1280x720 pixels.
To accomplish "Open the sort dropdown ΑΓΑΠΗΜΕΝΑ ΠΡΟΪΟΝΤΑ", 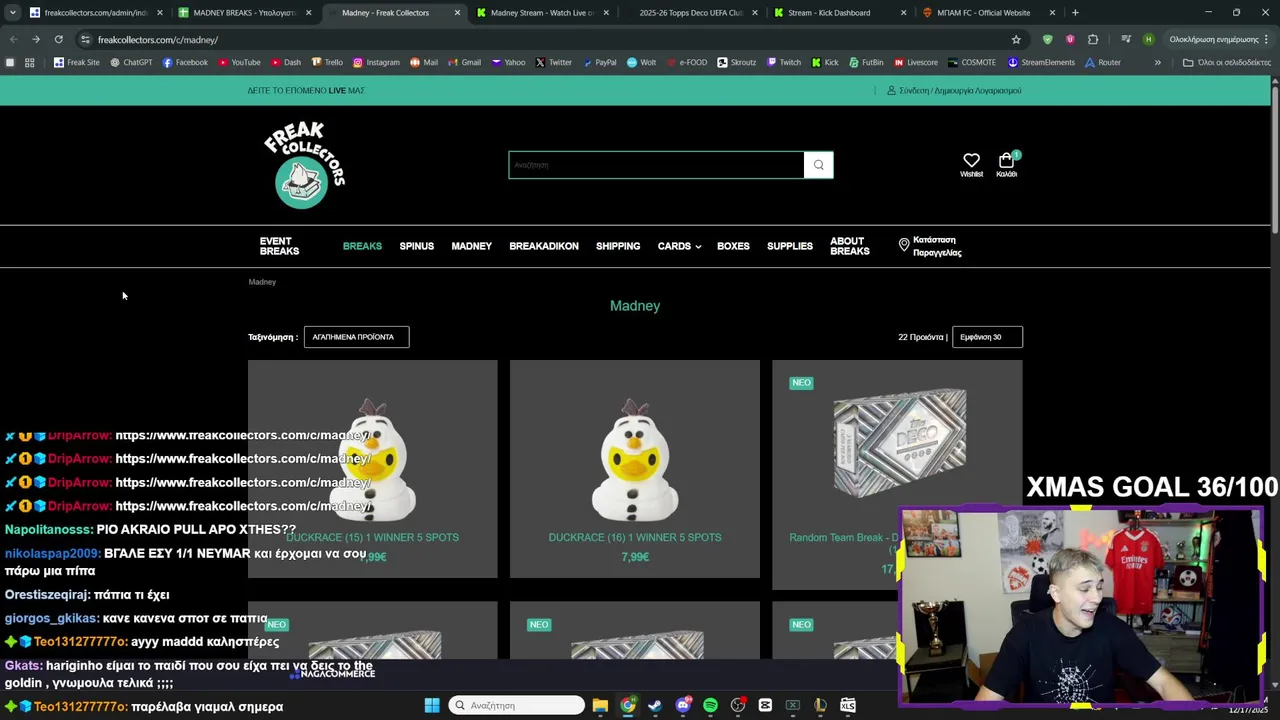I will (356, 337).
